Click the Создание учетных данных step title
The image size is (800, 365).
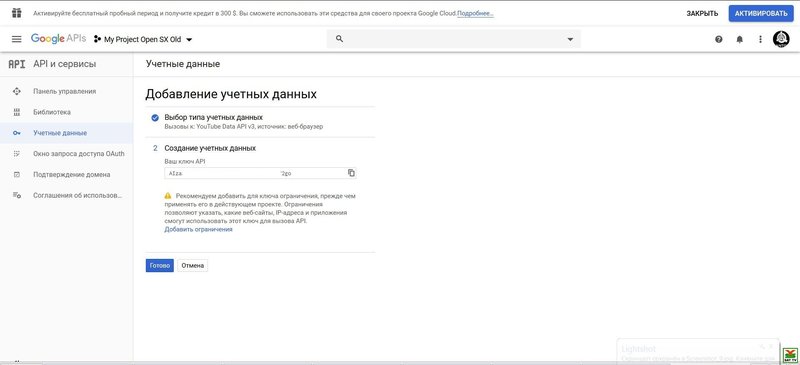[x=210, y=149]
